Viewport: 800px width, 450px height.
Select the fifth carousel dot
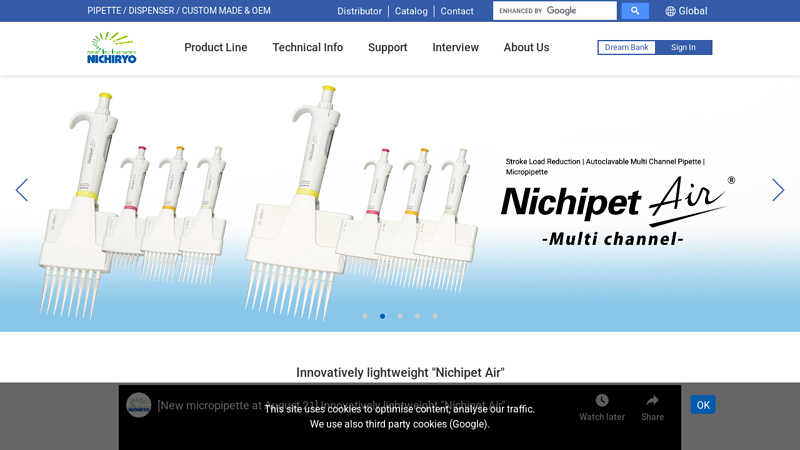point(435,316)
